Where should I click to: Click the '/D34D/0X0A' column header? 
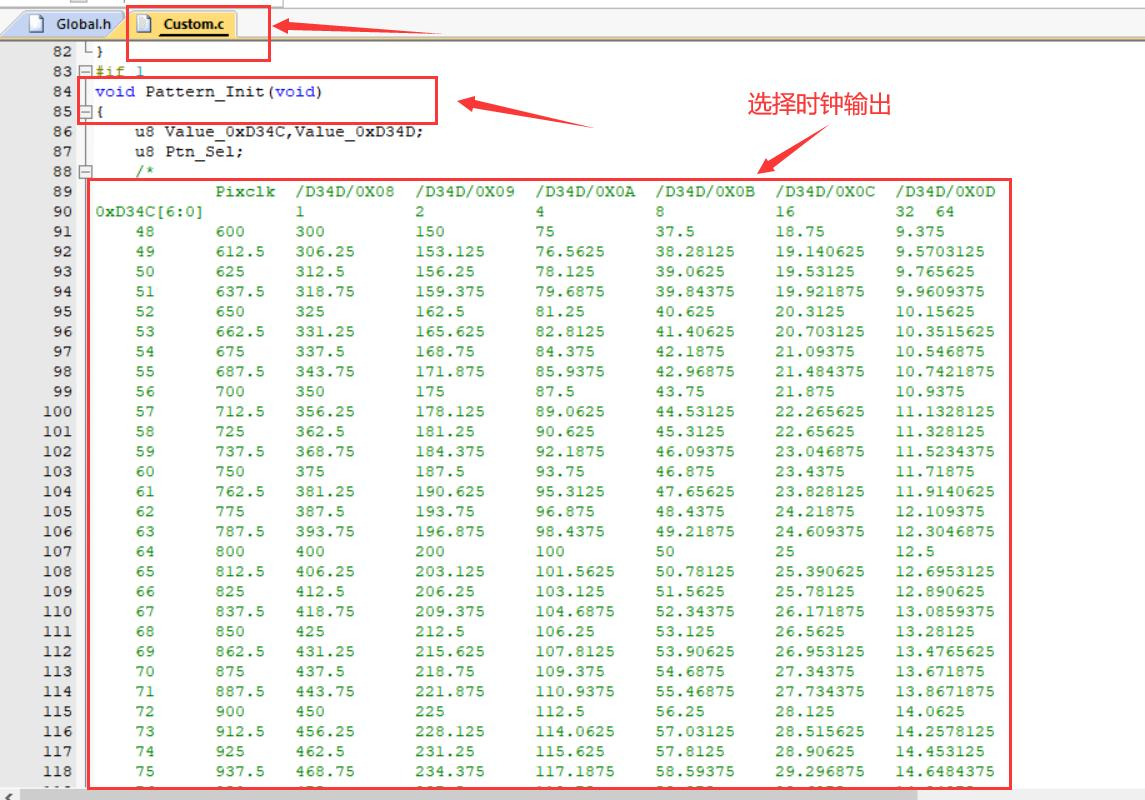click(x=585, y=192)
